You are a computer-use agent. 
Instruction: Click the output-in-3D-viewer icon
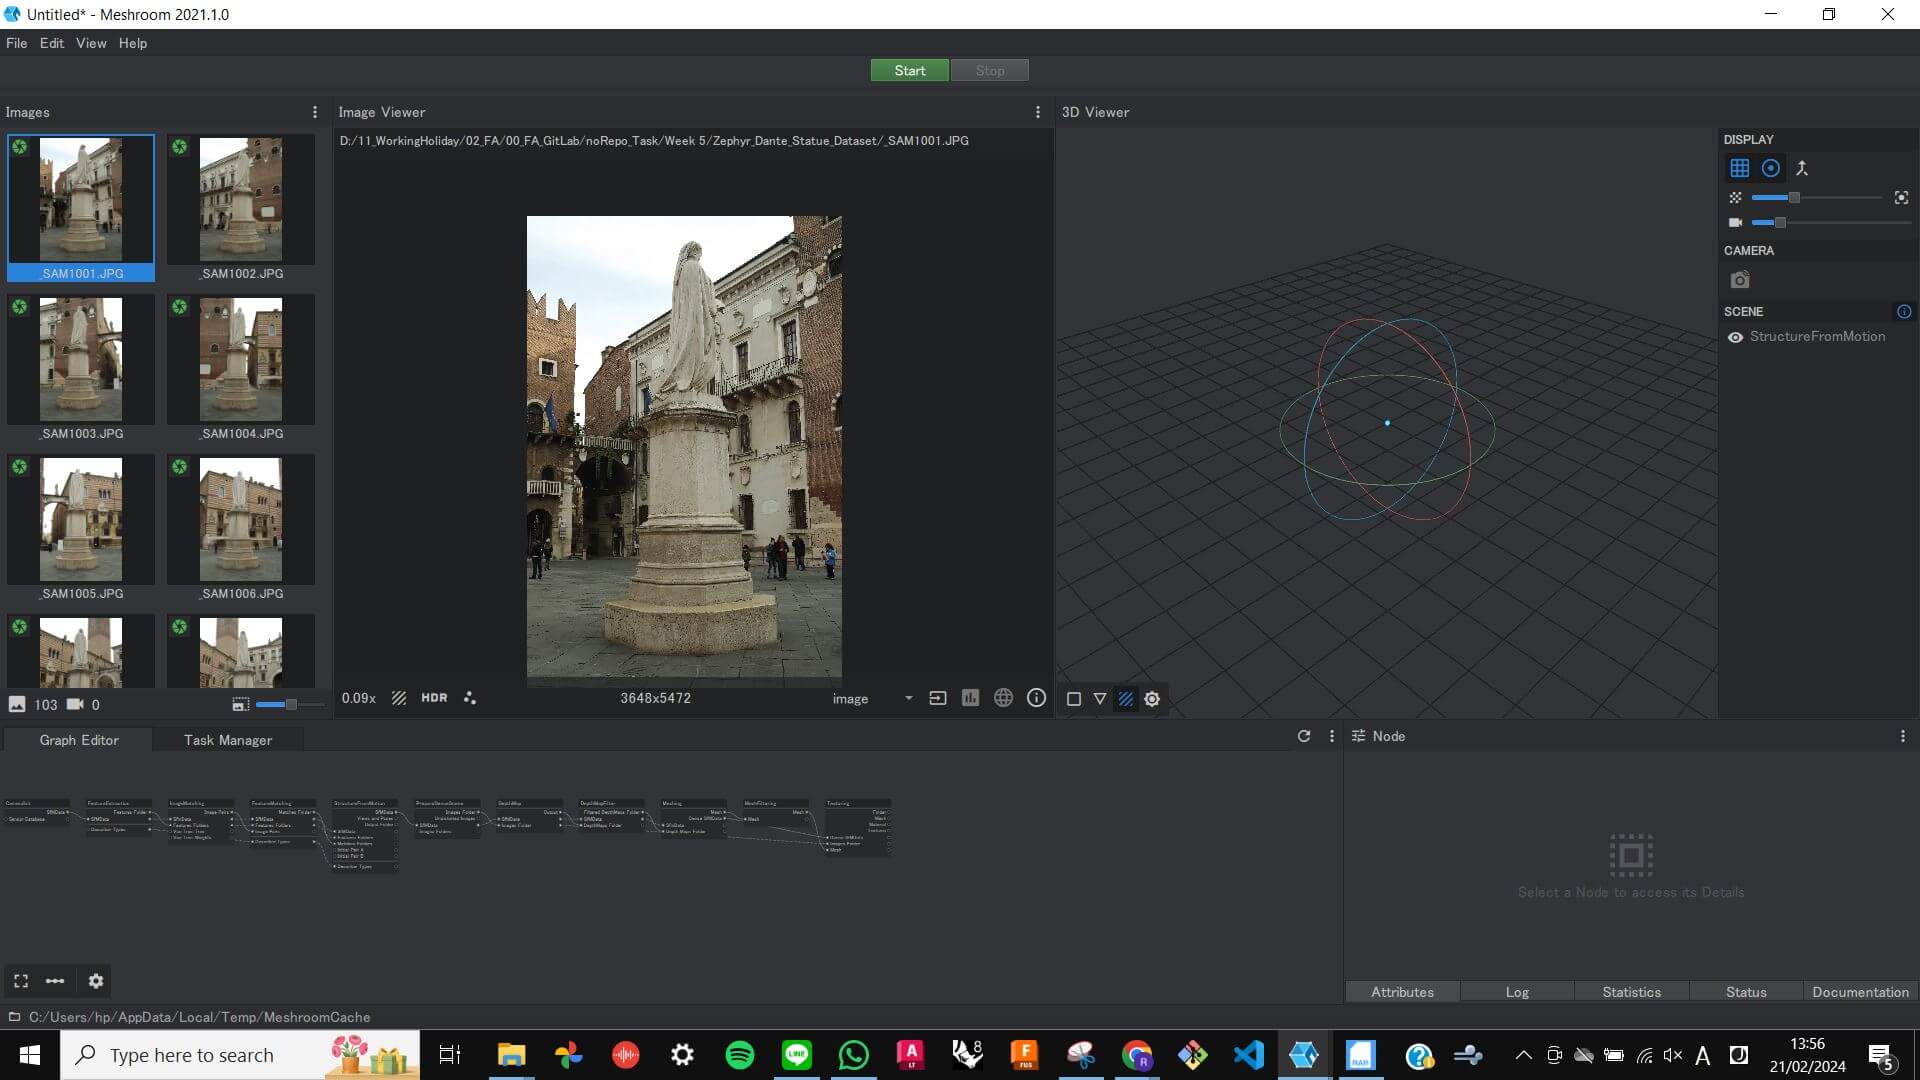coord(937,698)
